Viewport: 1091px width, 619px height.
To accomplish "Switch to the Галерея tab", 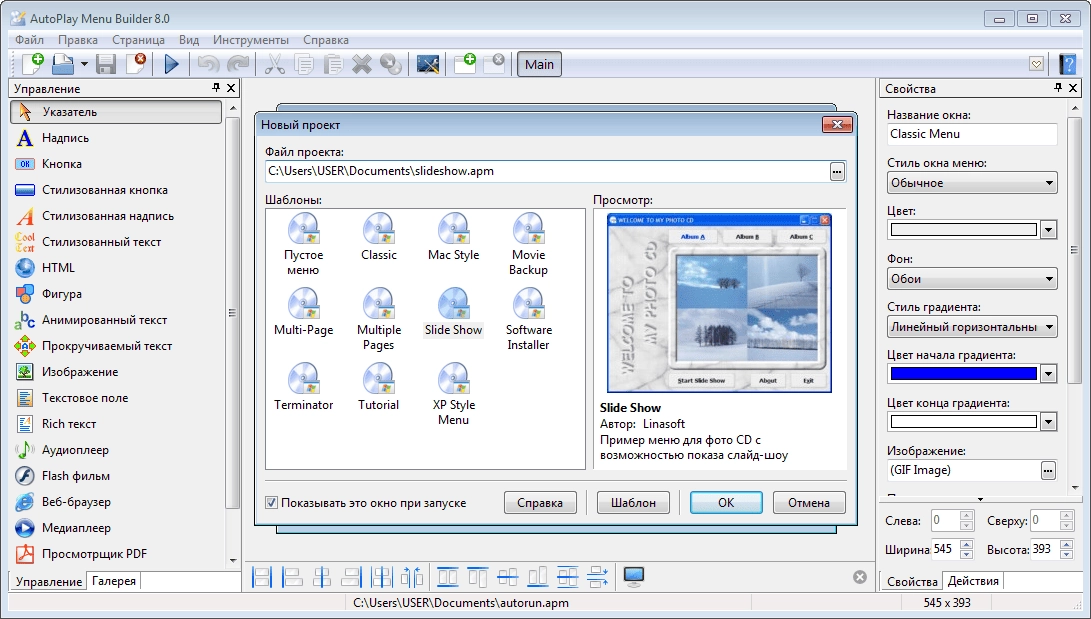I will coord(113,581).
